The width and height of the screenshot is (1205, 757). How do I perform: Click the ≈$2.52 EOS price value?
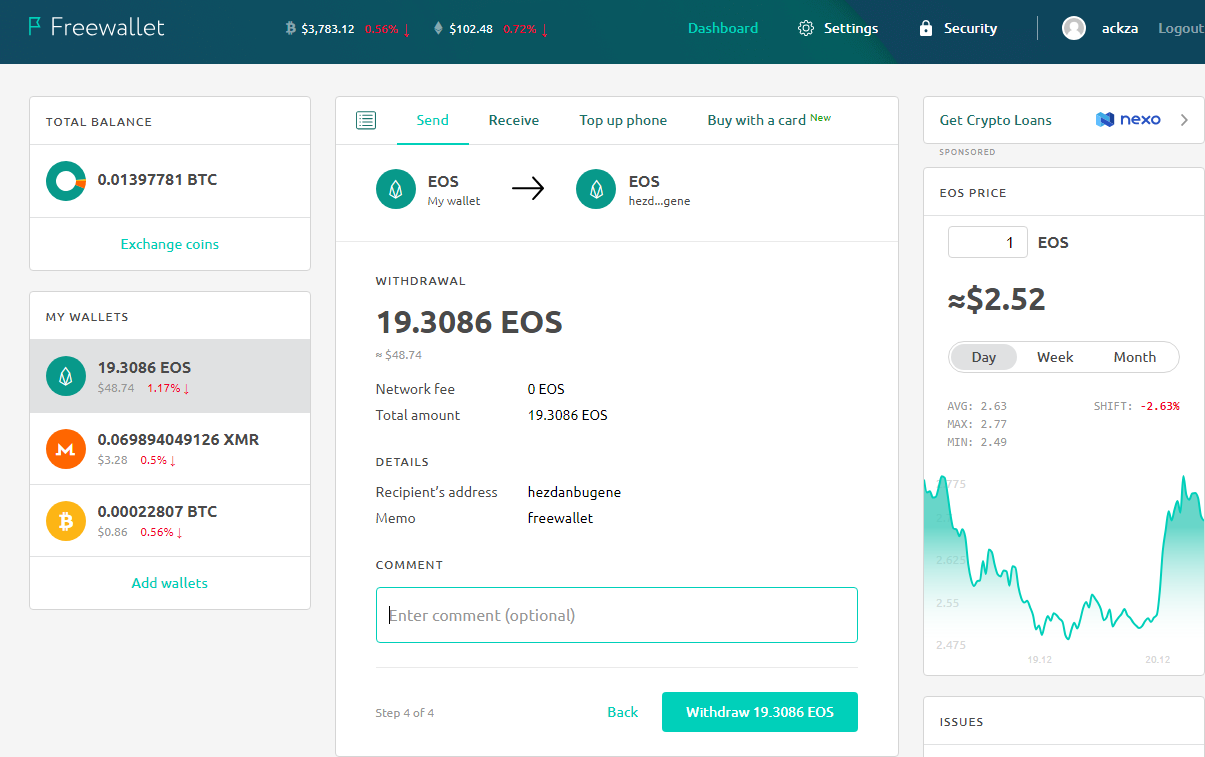(996, 299)
